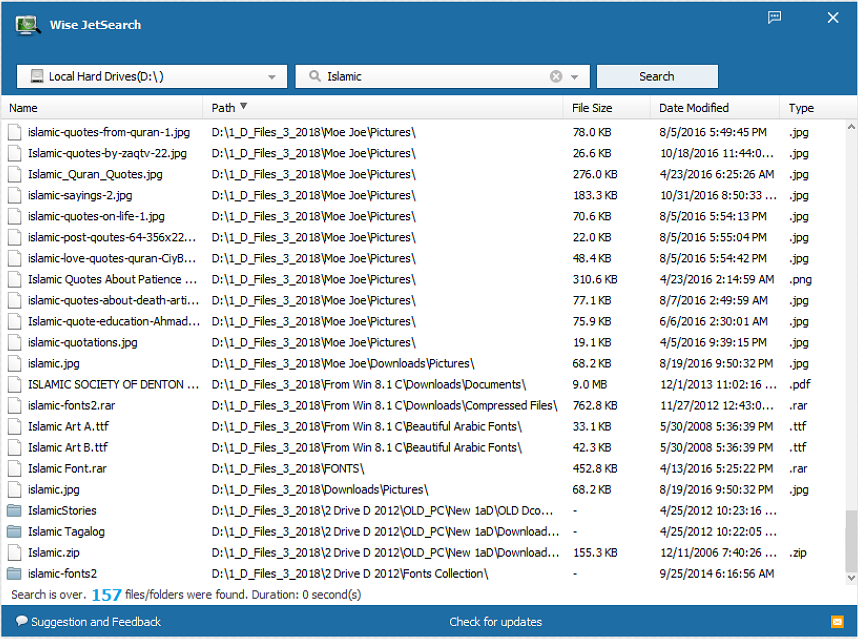Click the Wise JetSearch app logo icon
Viewport: 858px width, 639px height.
click(x=28, y=25)
